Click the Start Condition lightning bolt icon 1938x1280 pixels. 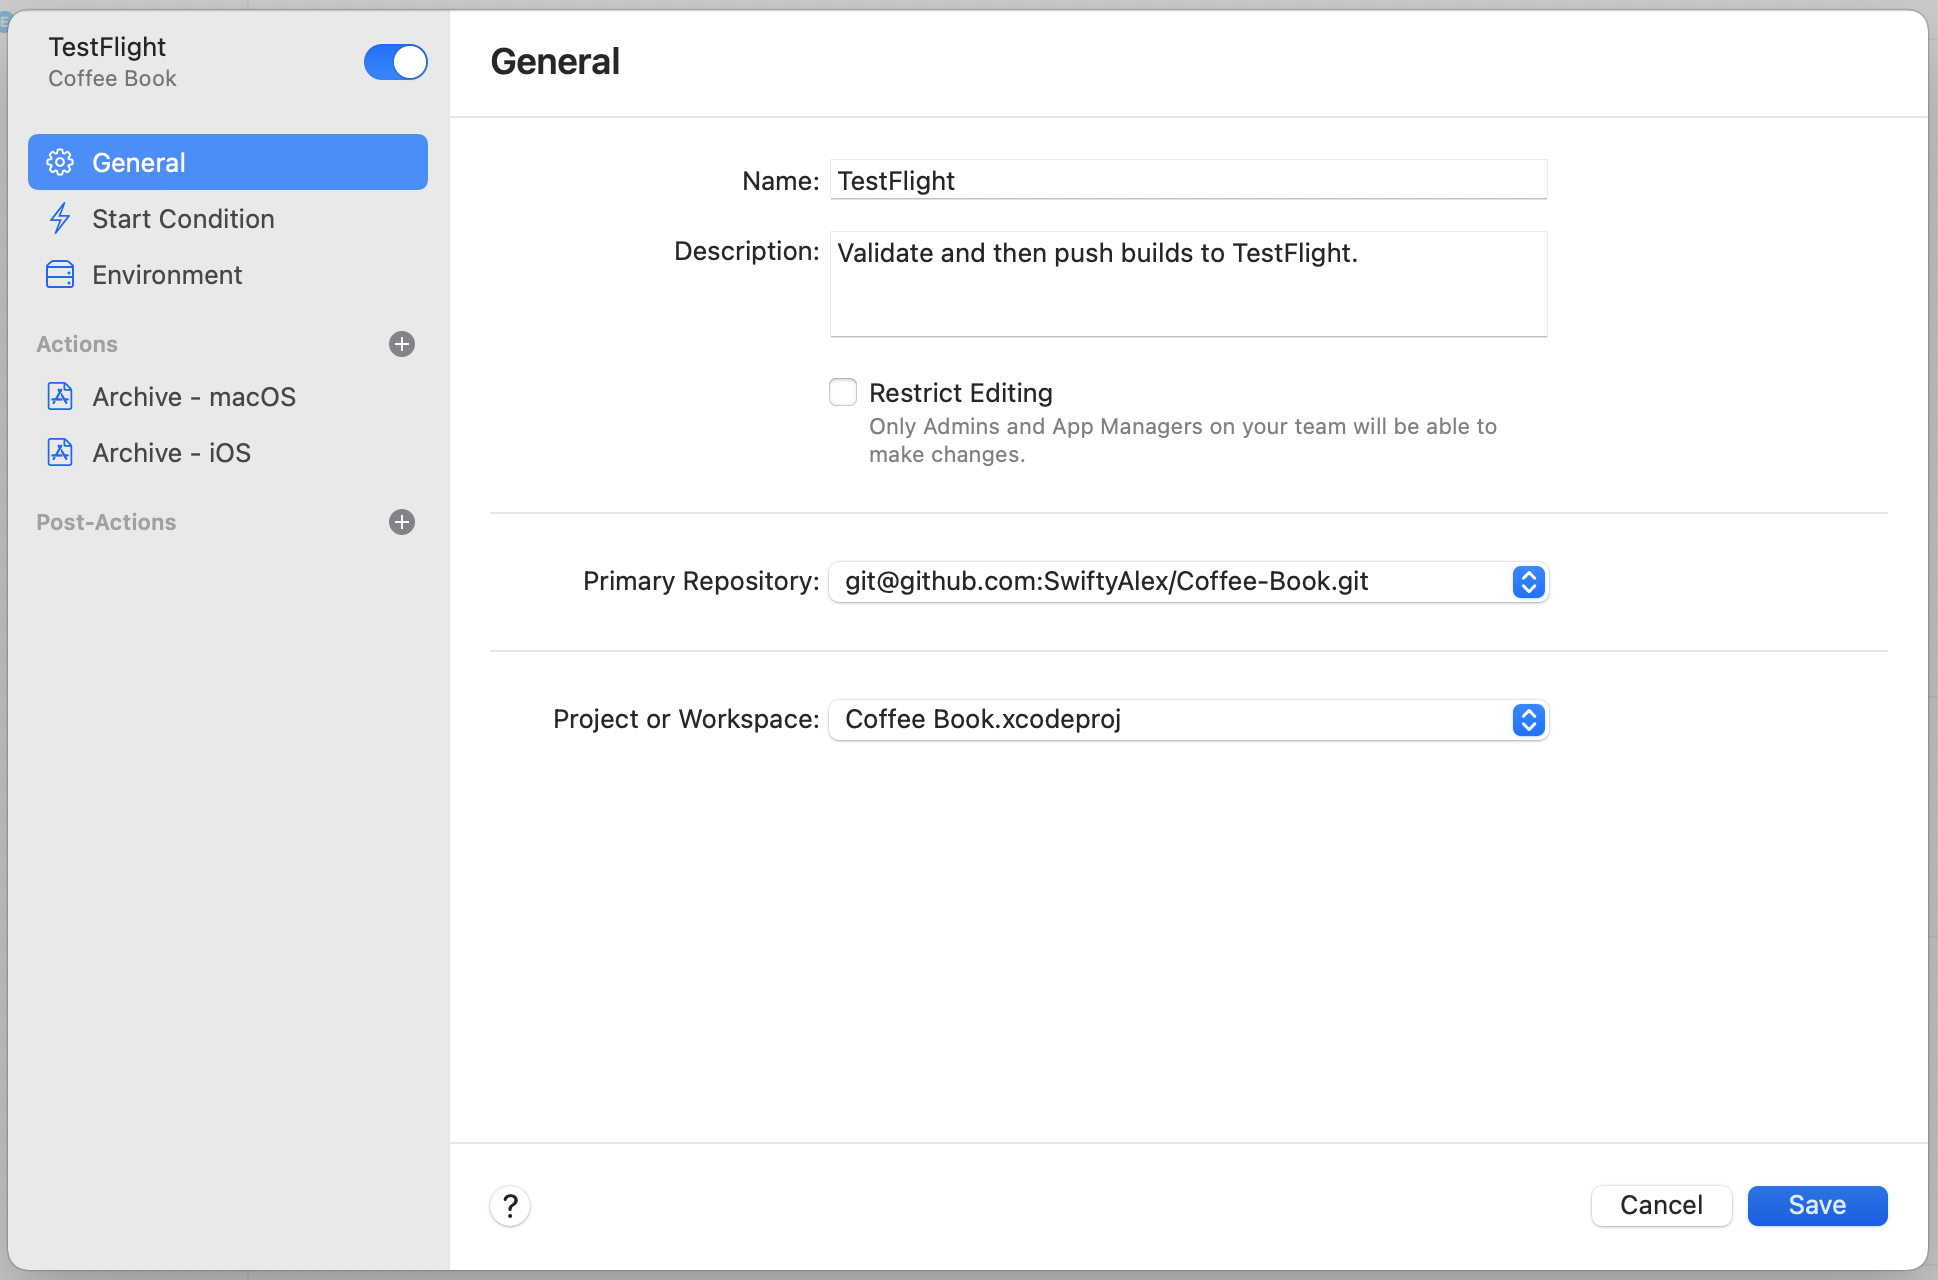[60, 218]
